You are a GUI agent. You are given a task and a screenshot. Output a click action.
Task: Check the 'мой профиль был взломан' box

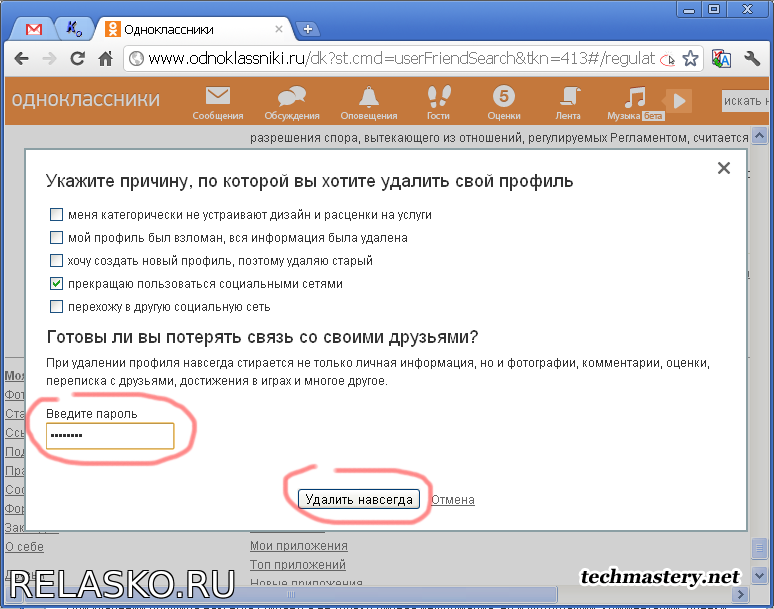57,238
